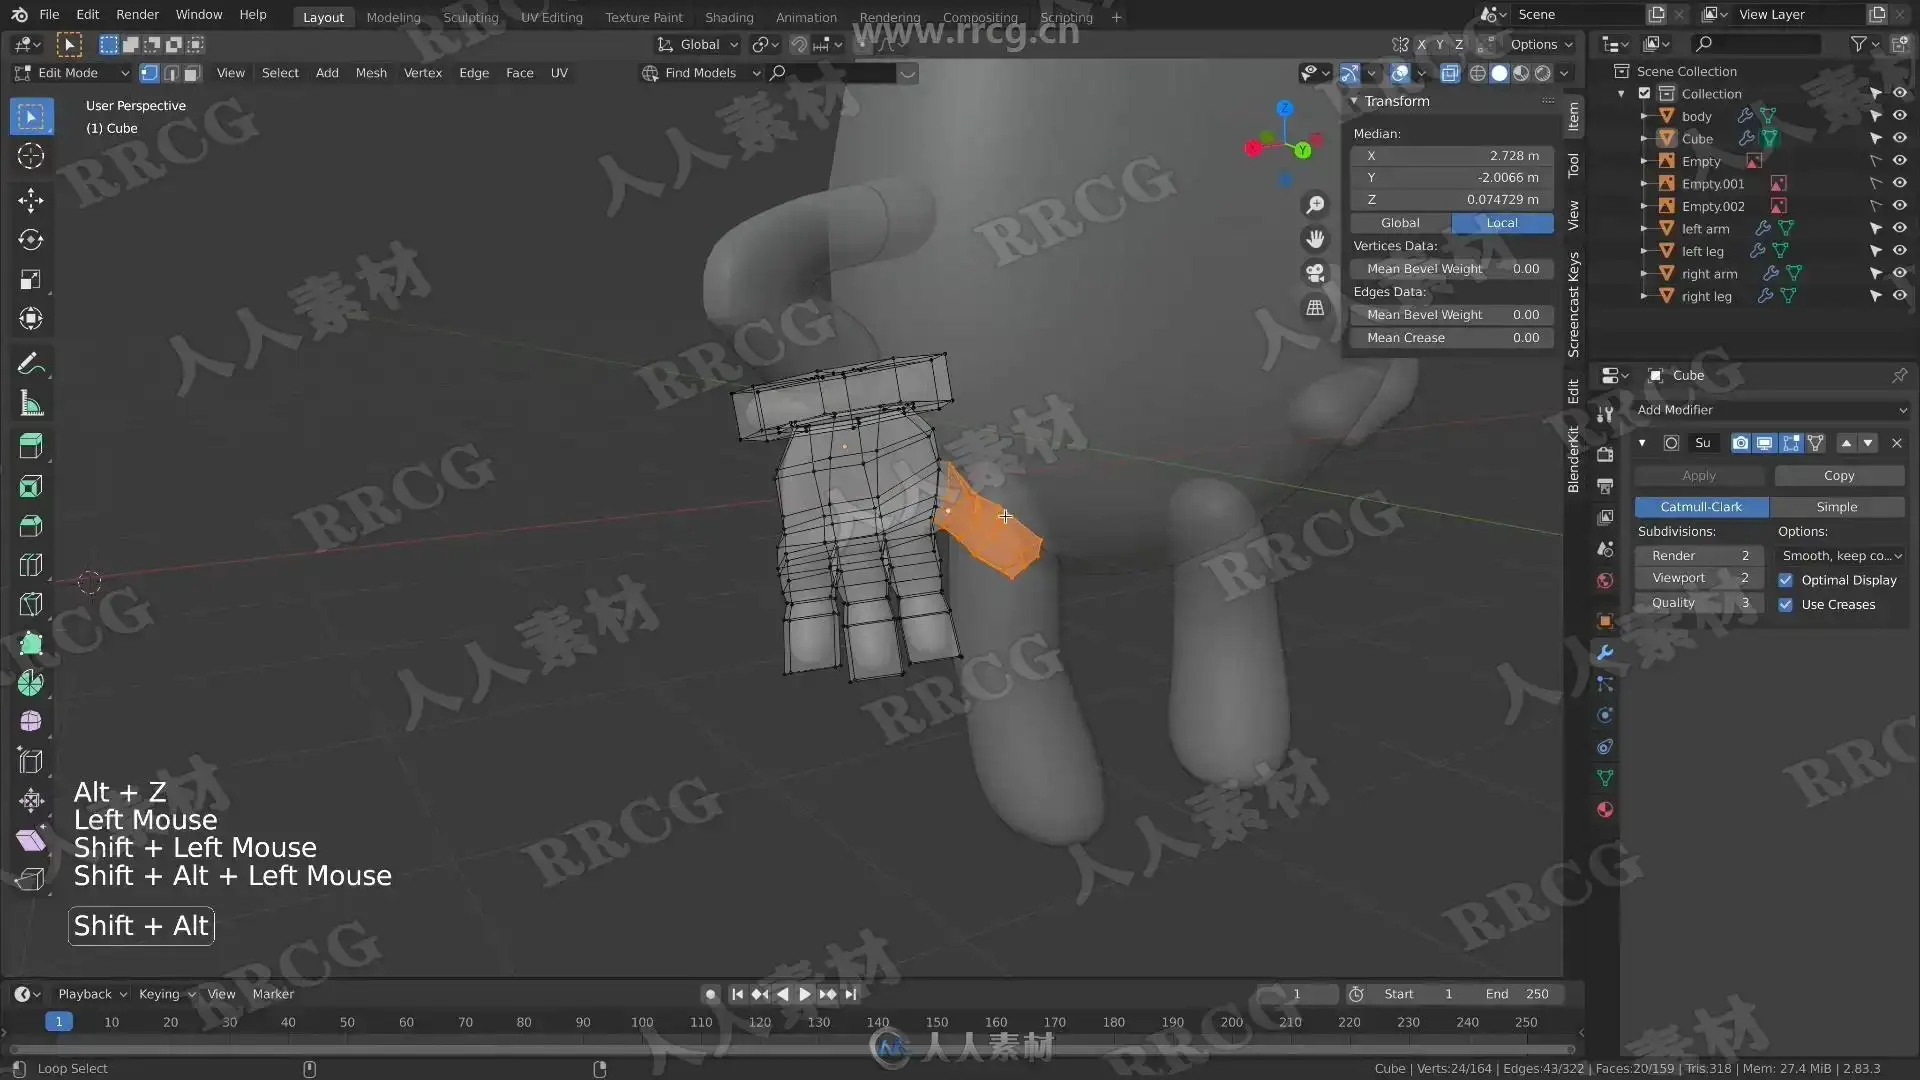This screenshot has height=1080, width=1920.
Task: Select the Measure tool
Action: [31, 404]
